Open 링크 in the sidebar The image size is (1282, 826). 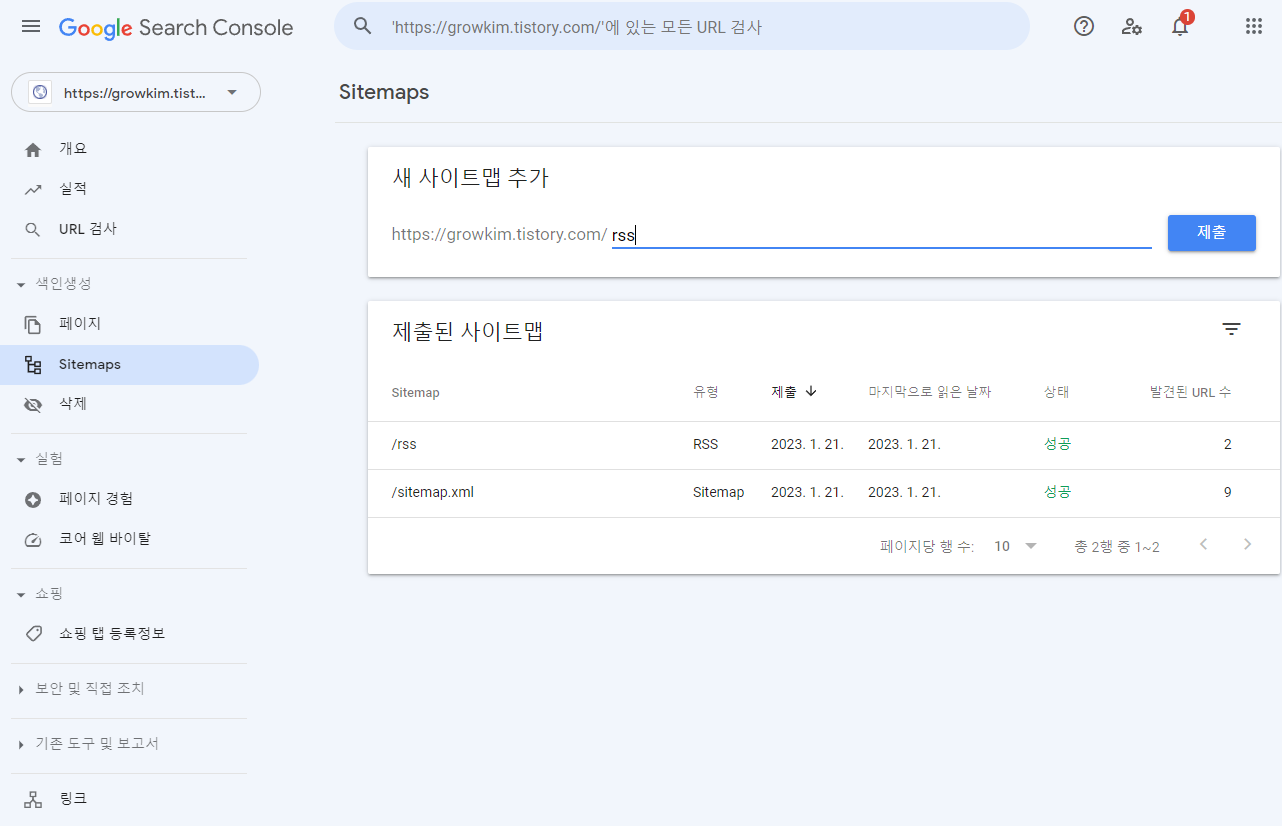pyautogui.click(x=129, y=799)
